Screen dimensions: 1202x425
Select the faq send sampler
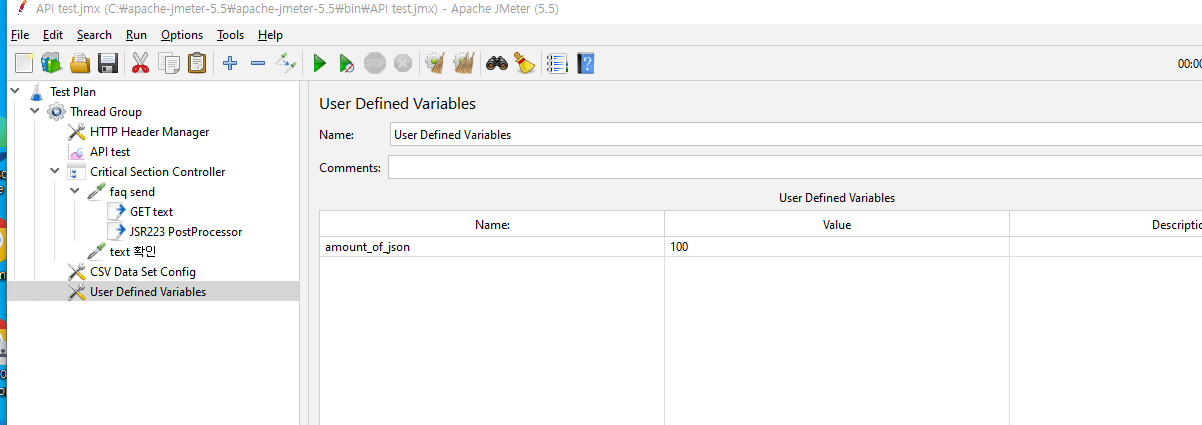pos(132,191)
